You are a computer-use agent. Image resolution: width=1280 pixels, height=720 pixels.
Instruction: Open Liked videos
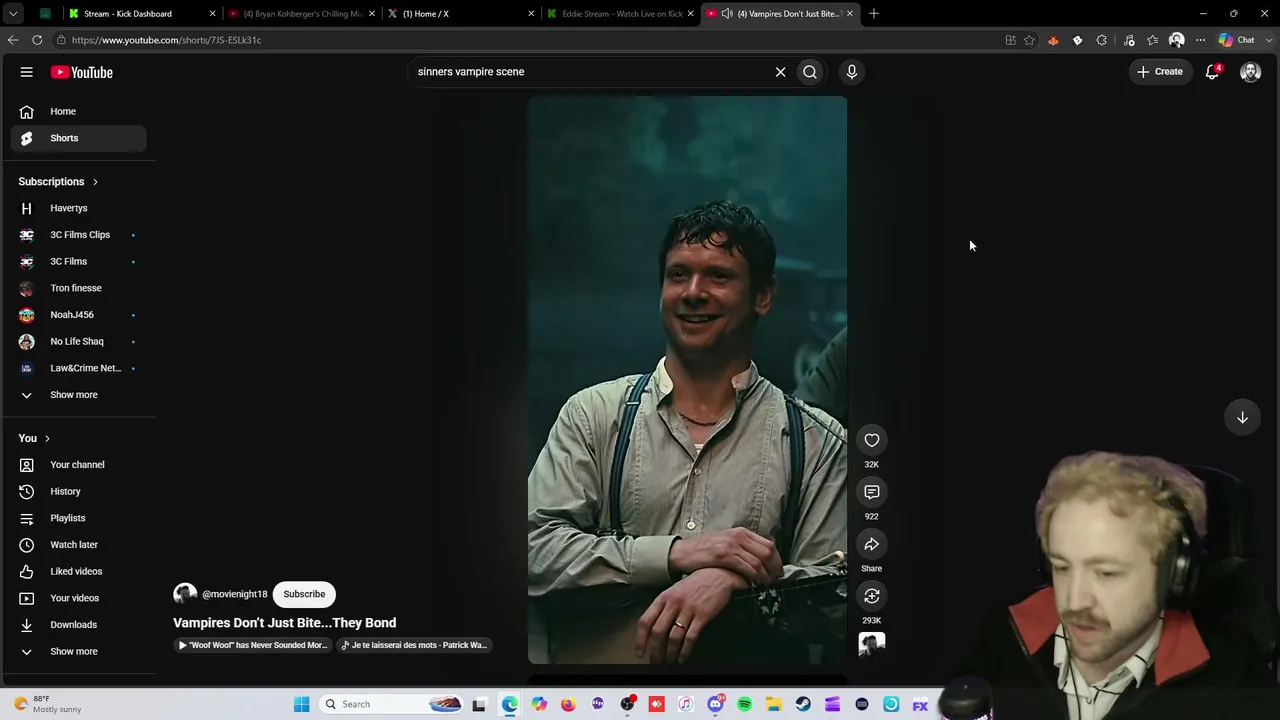tap(78, 571)
